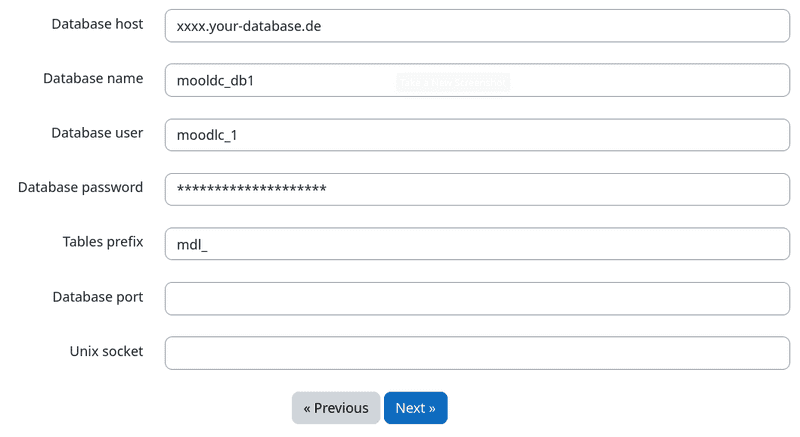Click on the xxxx.your-database.de text
800x437 pixels.
(248, 27)
